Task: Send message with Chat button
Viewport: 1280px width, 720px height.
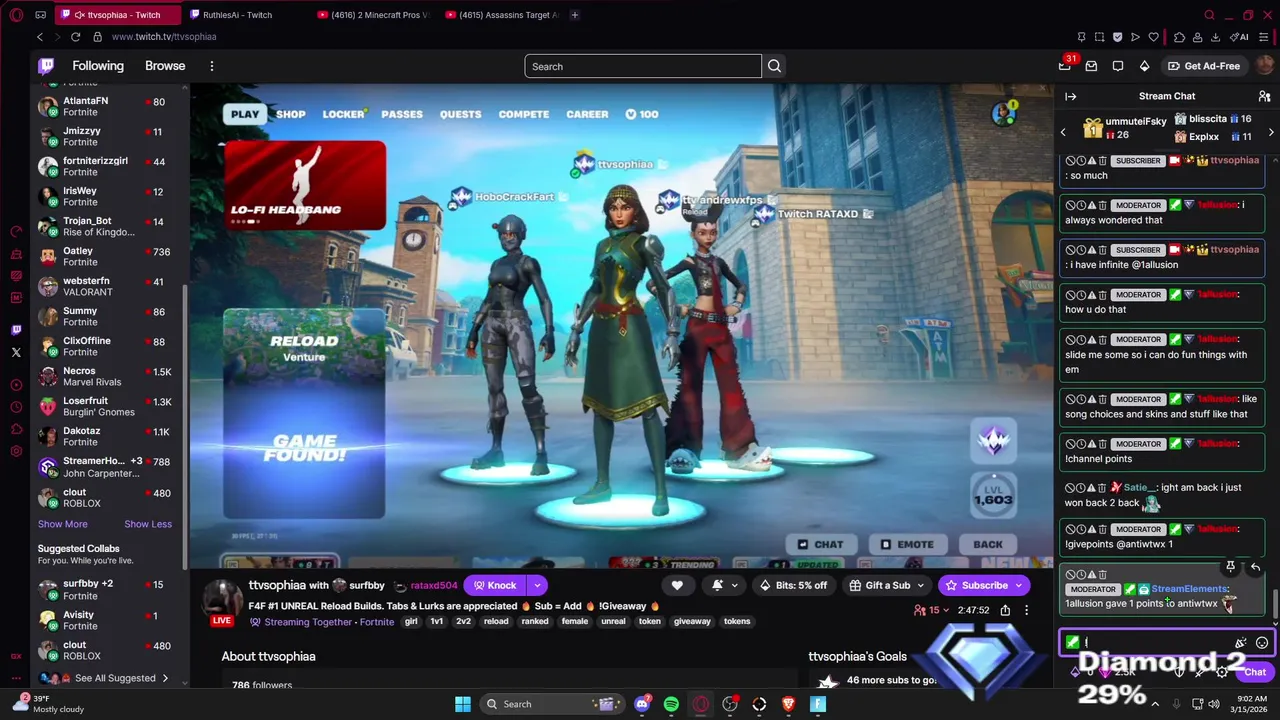Action: [x=1255, y=672]
